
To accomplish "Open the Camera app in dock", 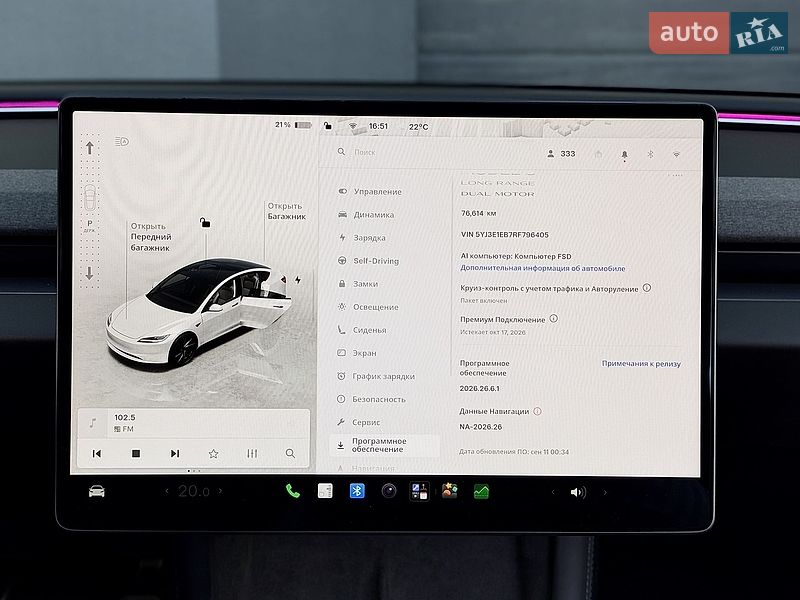I will click(389, 491).
